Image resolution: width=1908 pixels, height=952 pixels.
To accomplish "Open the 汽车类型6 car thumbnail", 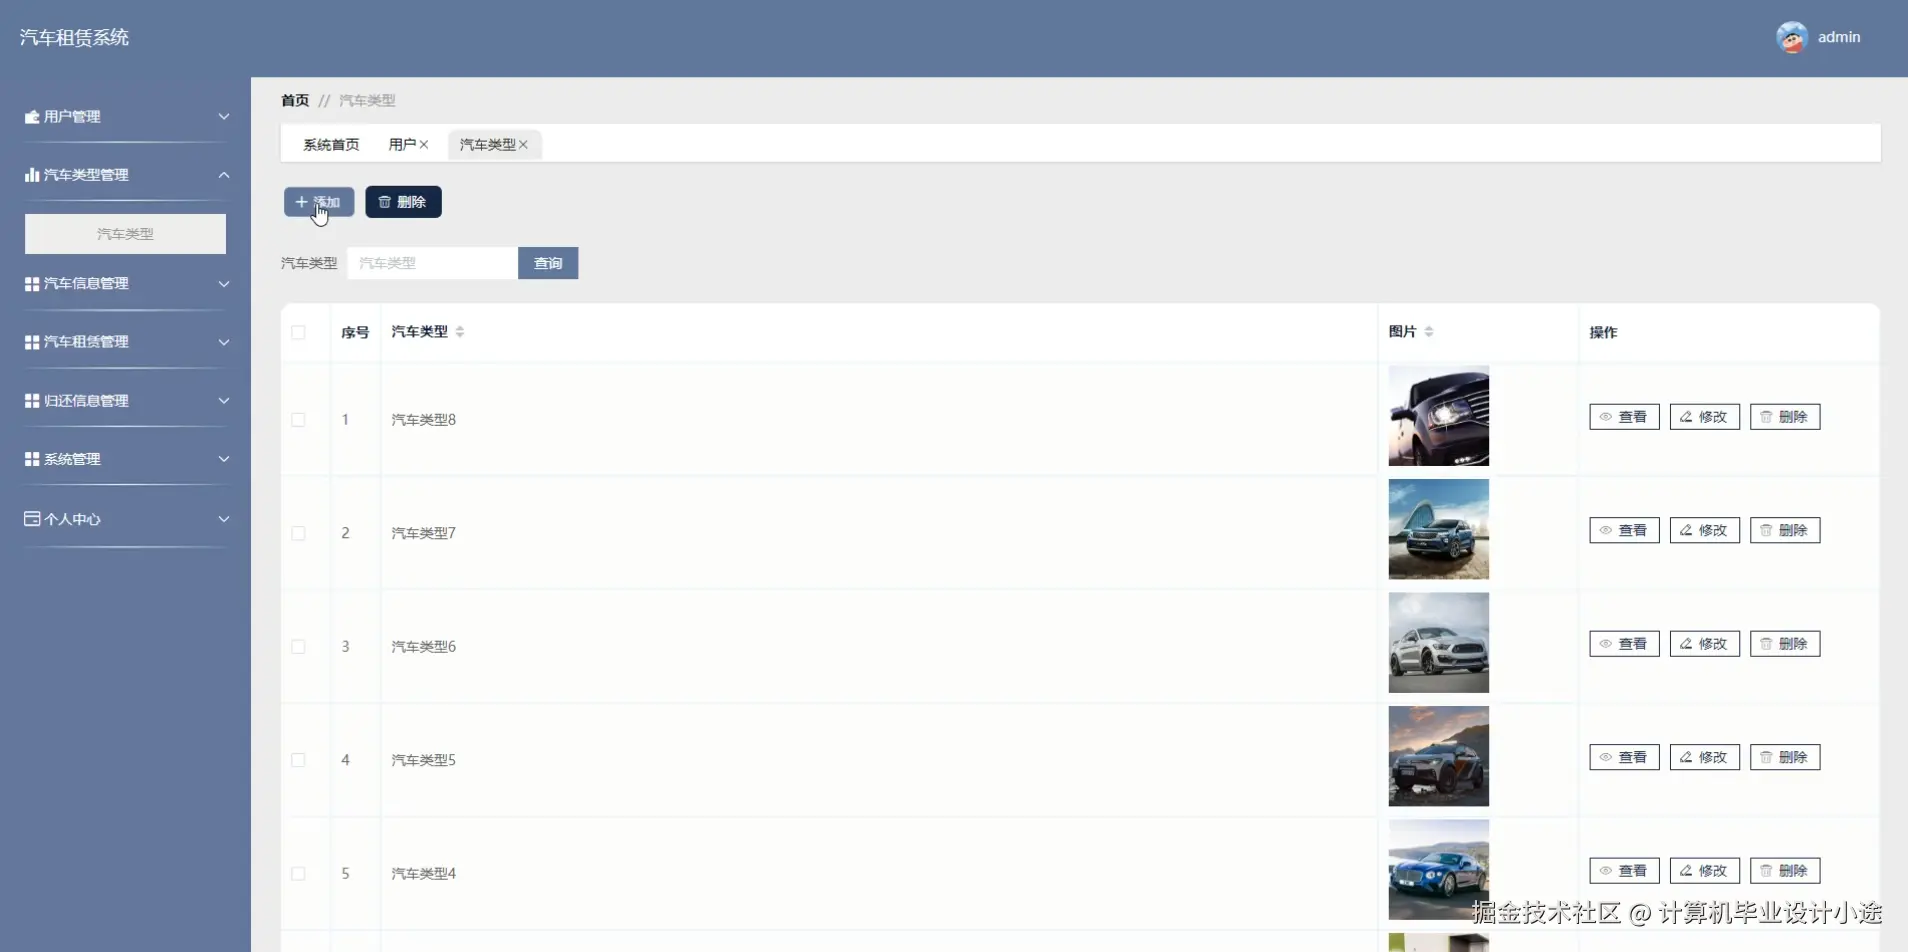I will (x=1438, y=643).
